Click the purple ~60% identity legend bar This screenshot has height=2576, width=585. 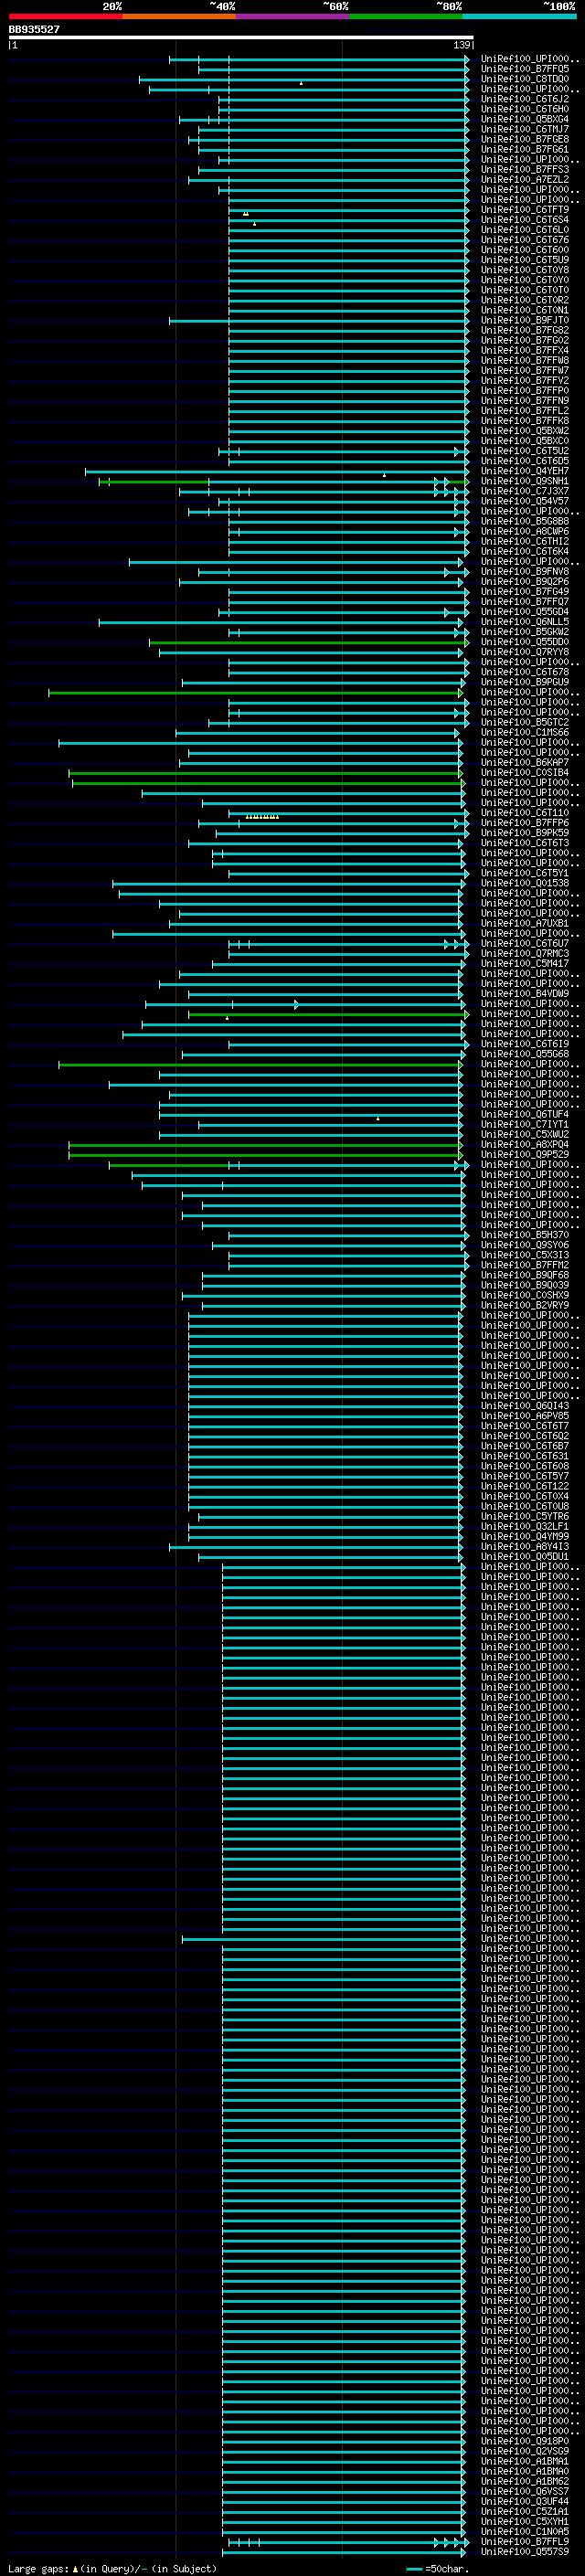point(293,16)
